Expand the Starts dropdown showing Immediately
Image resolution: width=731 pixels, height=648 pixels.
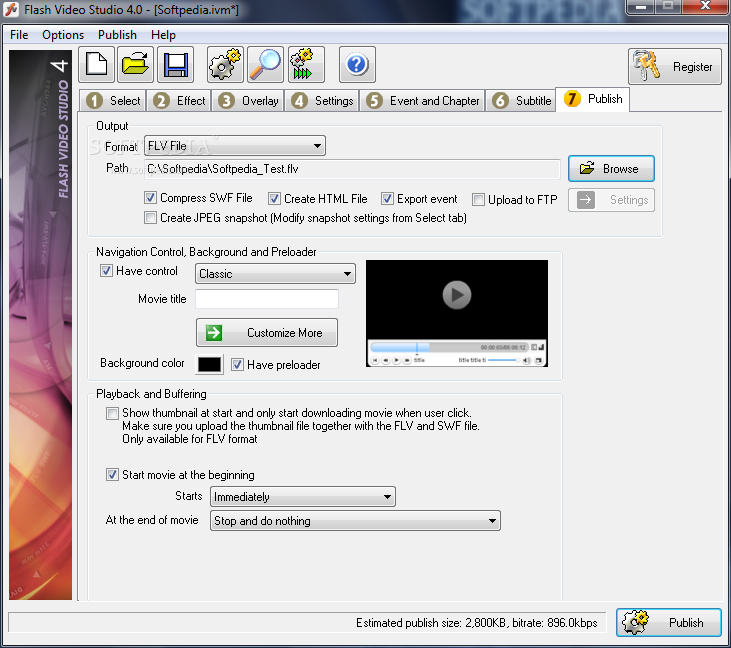(x=303, y=496)
